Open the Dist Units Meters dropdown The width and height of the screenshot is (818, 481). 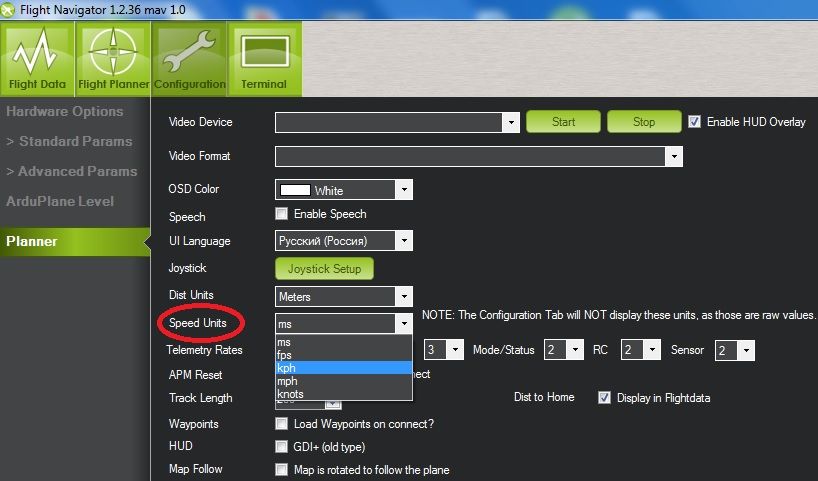tap(403, 297)
